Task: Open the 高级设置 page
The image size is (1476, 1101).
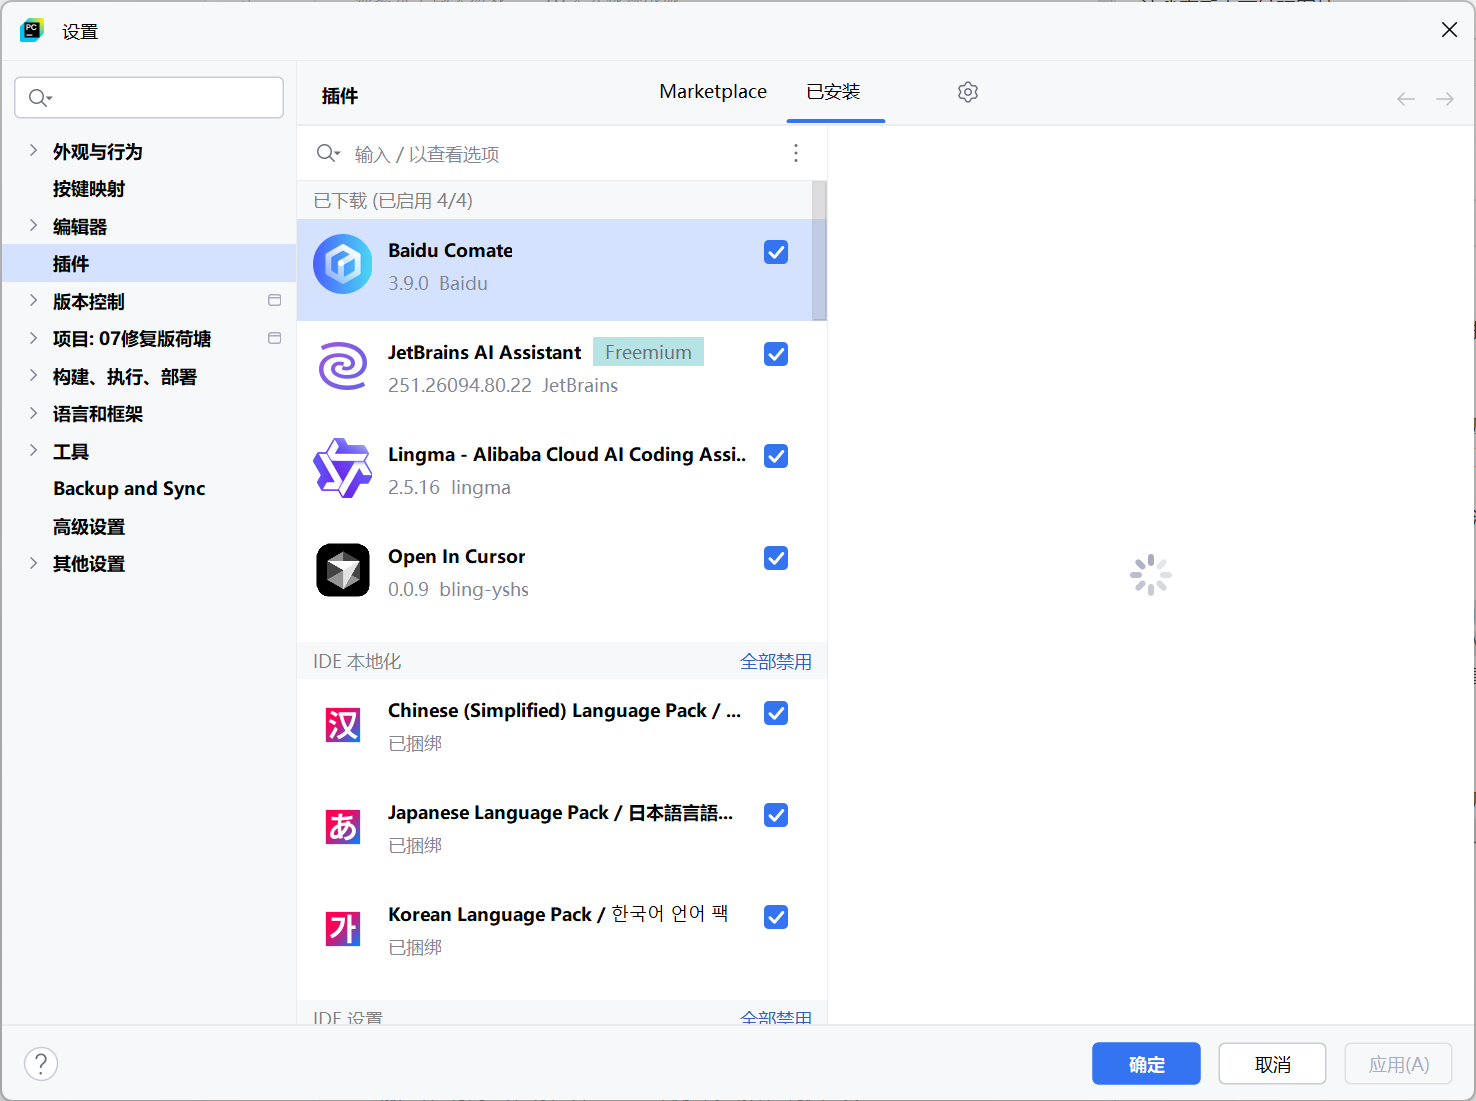Action: click(x=89, y=526)
